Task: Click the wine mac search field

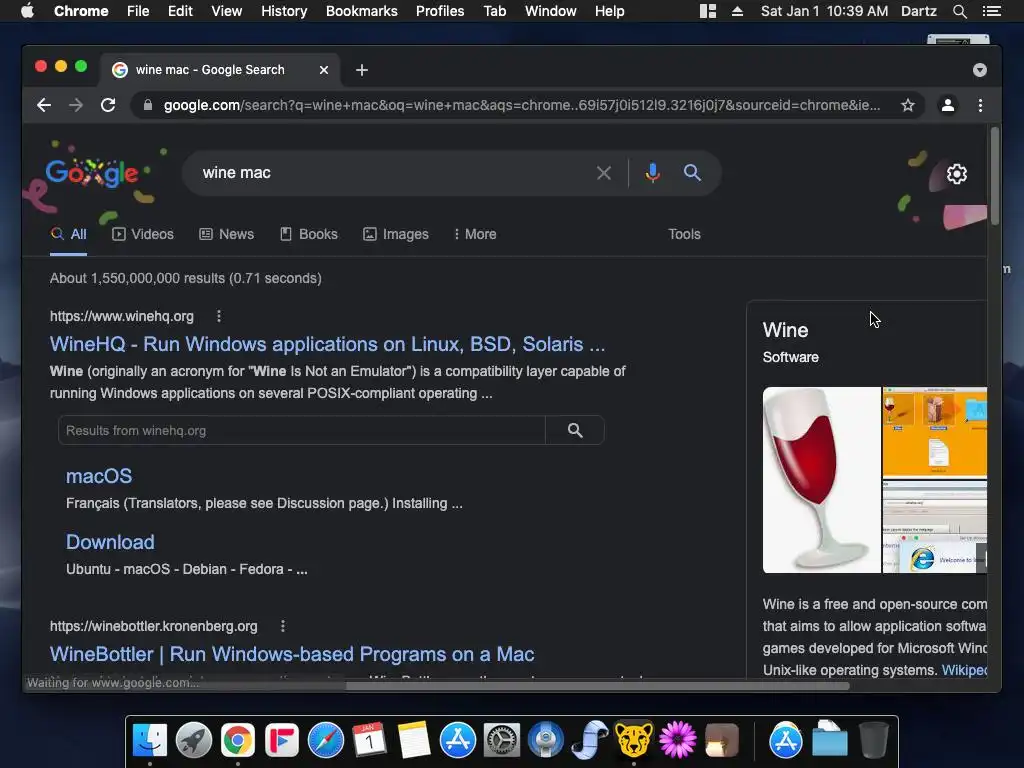Action: click(392, 173)
